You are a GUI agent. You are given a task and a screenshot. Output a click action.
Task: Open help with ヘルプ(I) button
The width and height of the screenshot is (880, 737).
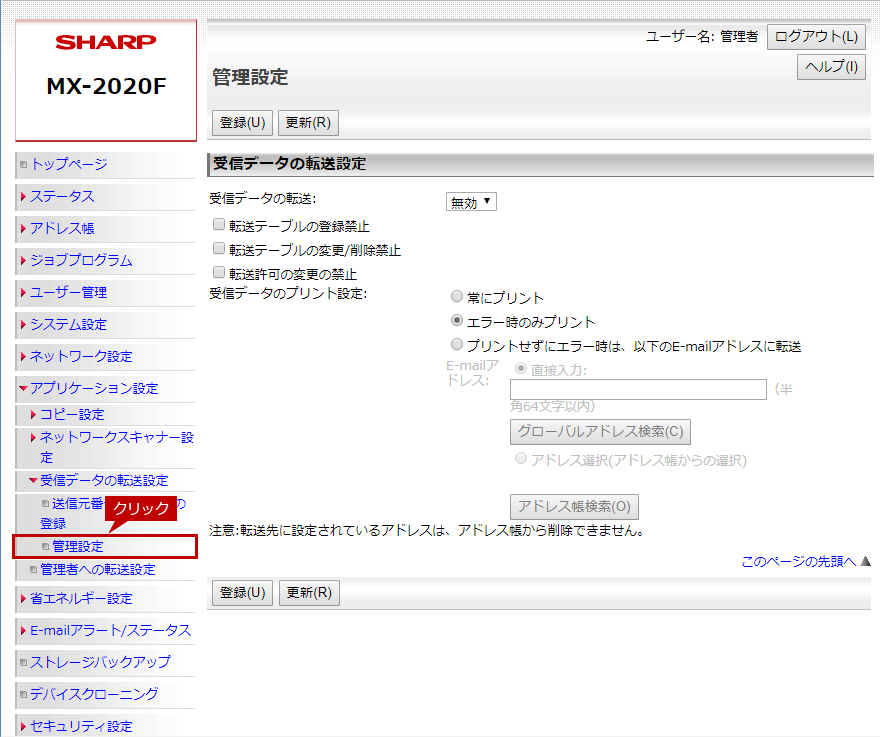[x=831, y=67]
